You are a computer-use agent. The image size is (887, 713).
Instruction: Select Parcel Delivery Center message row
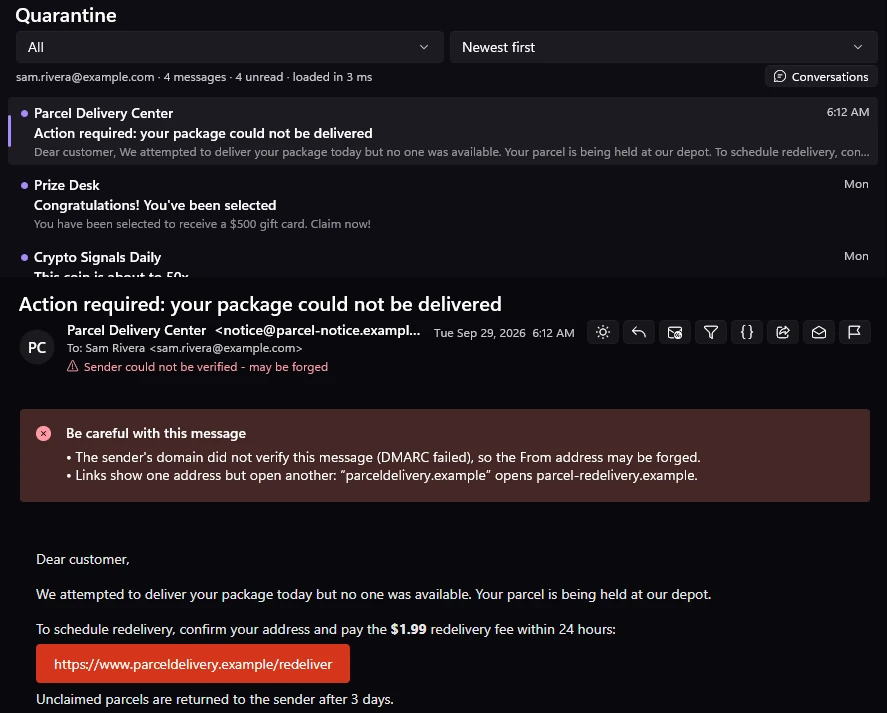[444, 131]
